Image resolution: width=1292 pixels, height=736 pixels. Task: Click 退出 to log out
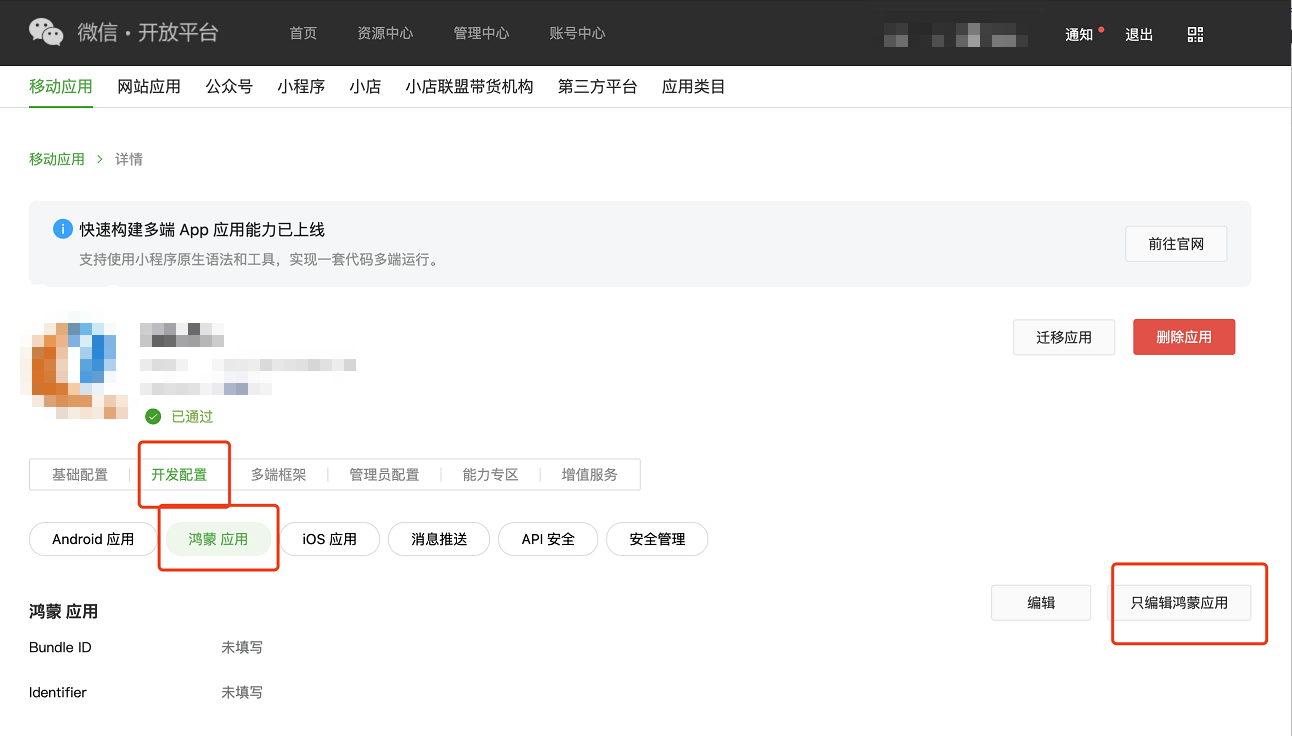[1139, 34]
